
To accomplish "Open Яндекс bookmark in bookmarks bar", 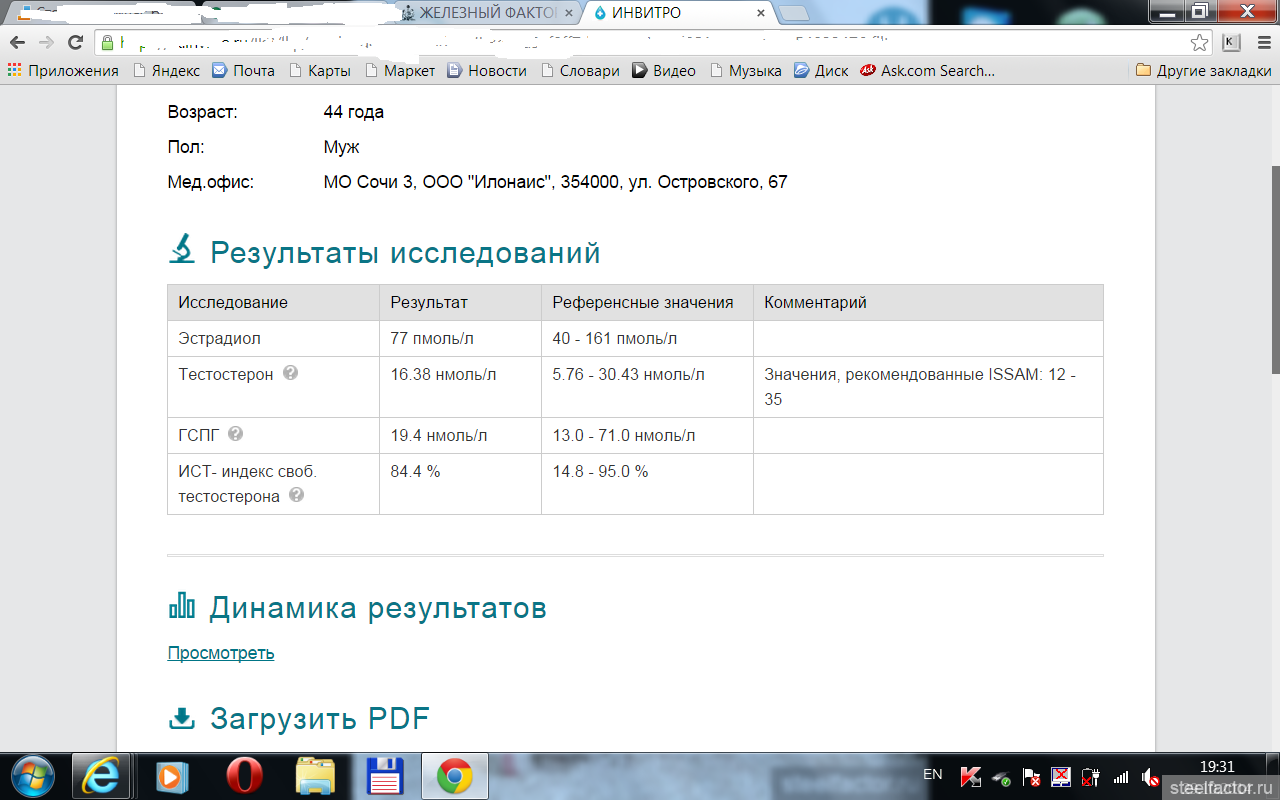I will pyautogui.click(x=166, y=71).
